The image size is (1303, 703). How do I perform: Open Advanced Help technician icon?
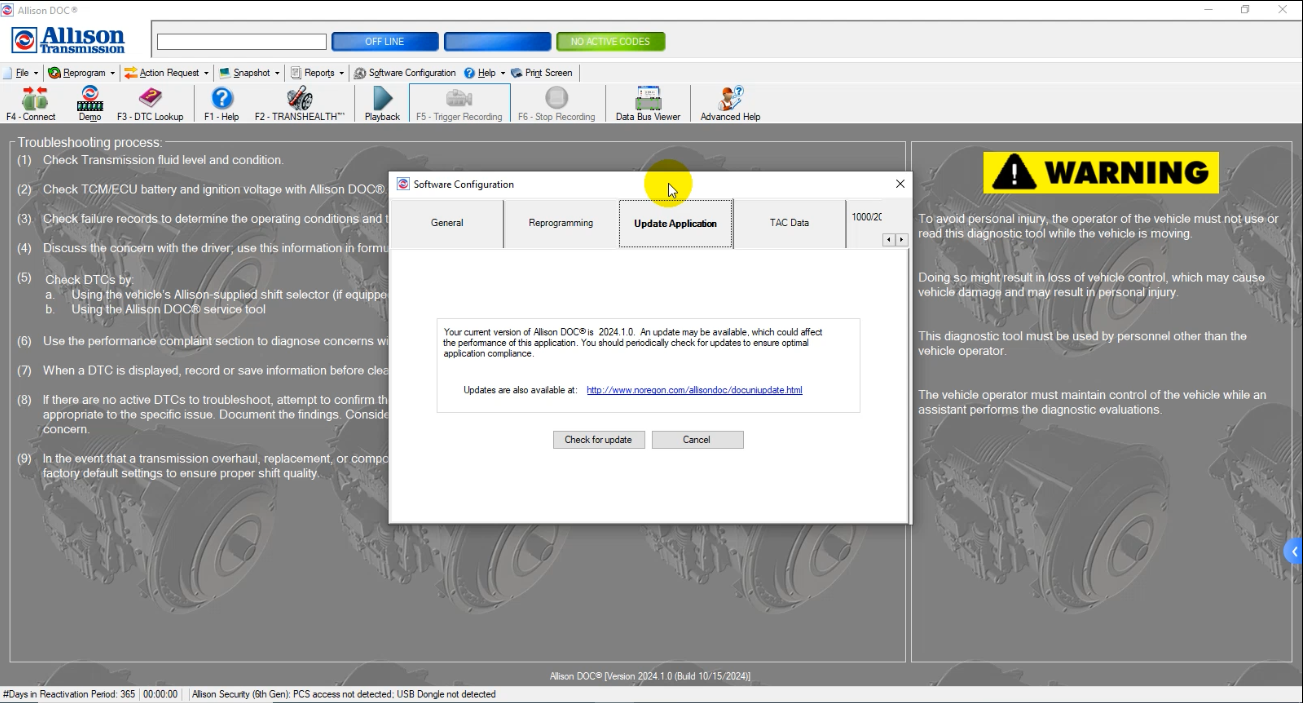(730, 104)
